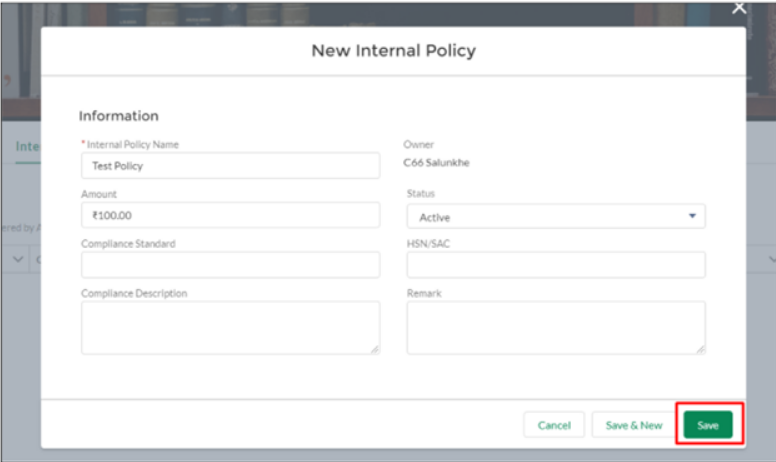This screenshot has width=776, height=462.
Task: Click the Compliance Standard field
Action: pyautogui.click(x=231, y=265)
